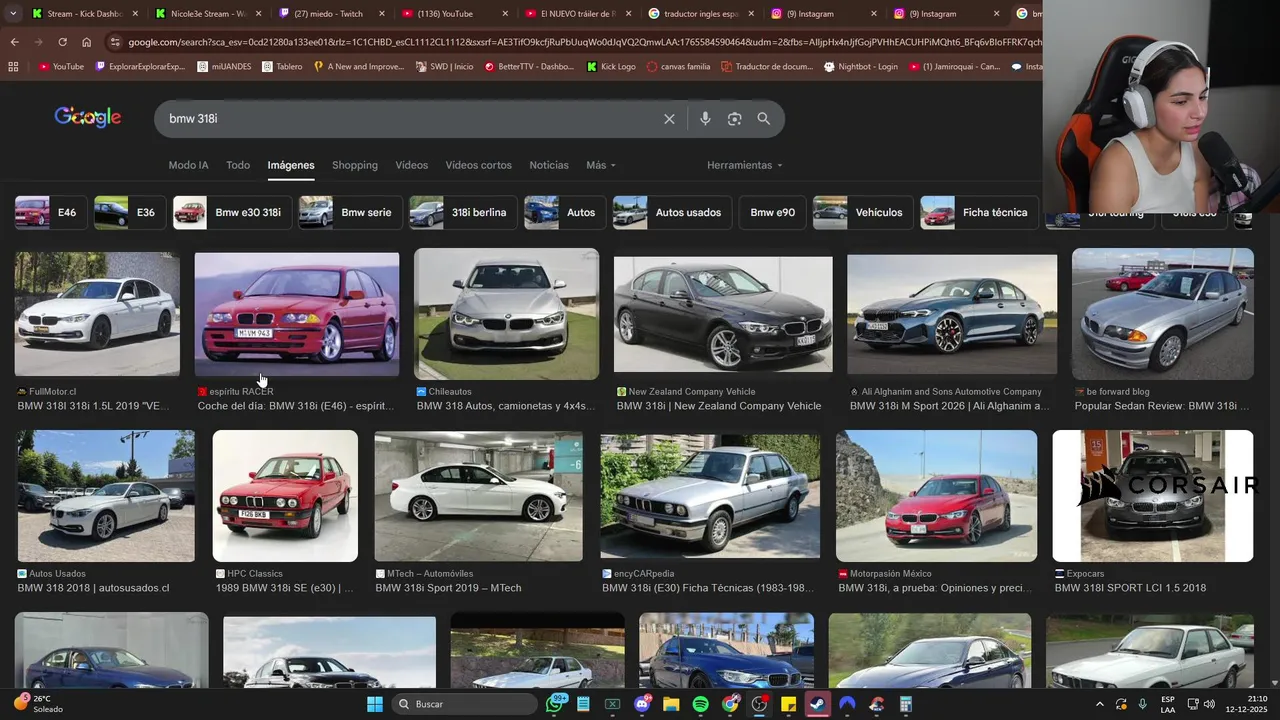This screenshot has width=1280, height=720.
Task: Switch to the miedo - Twitch browser tab
Action: (330, 14)
